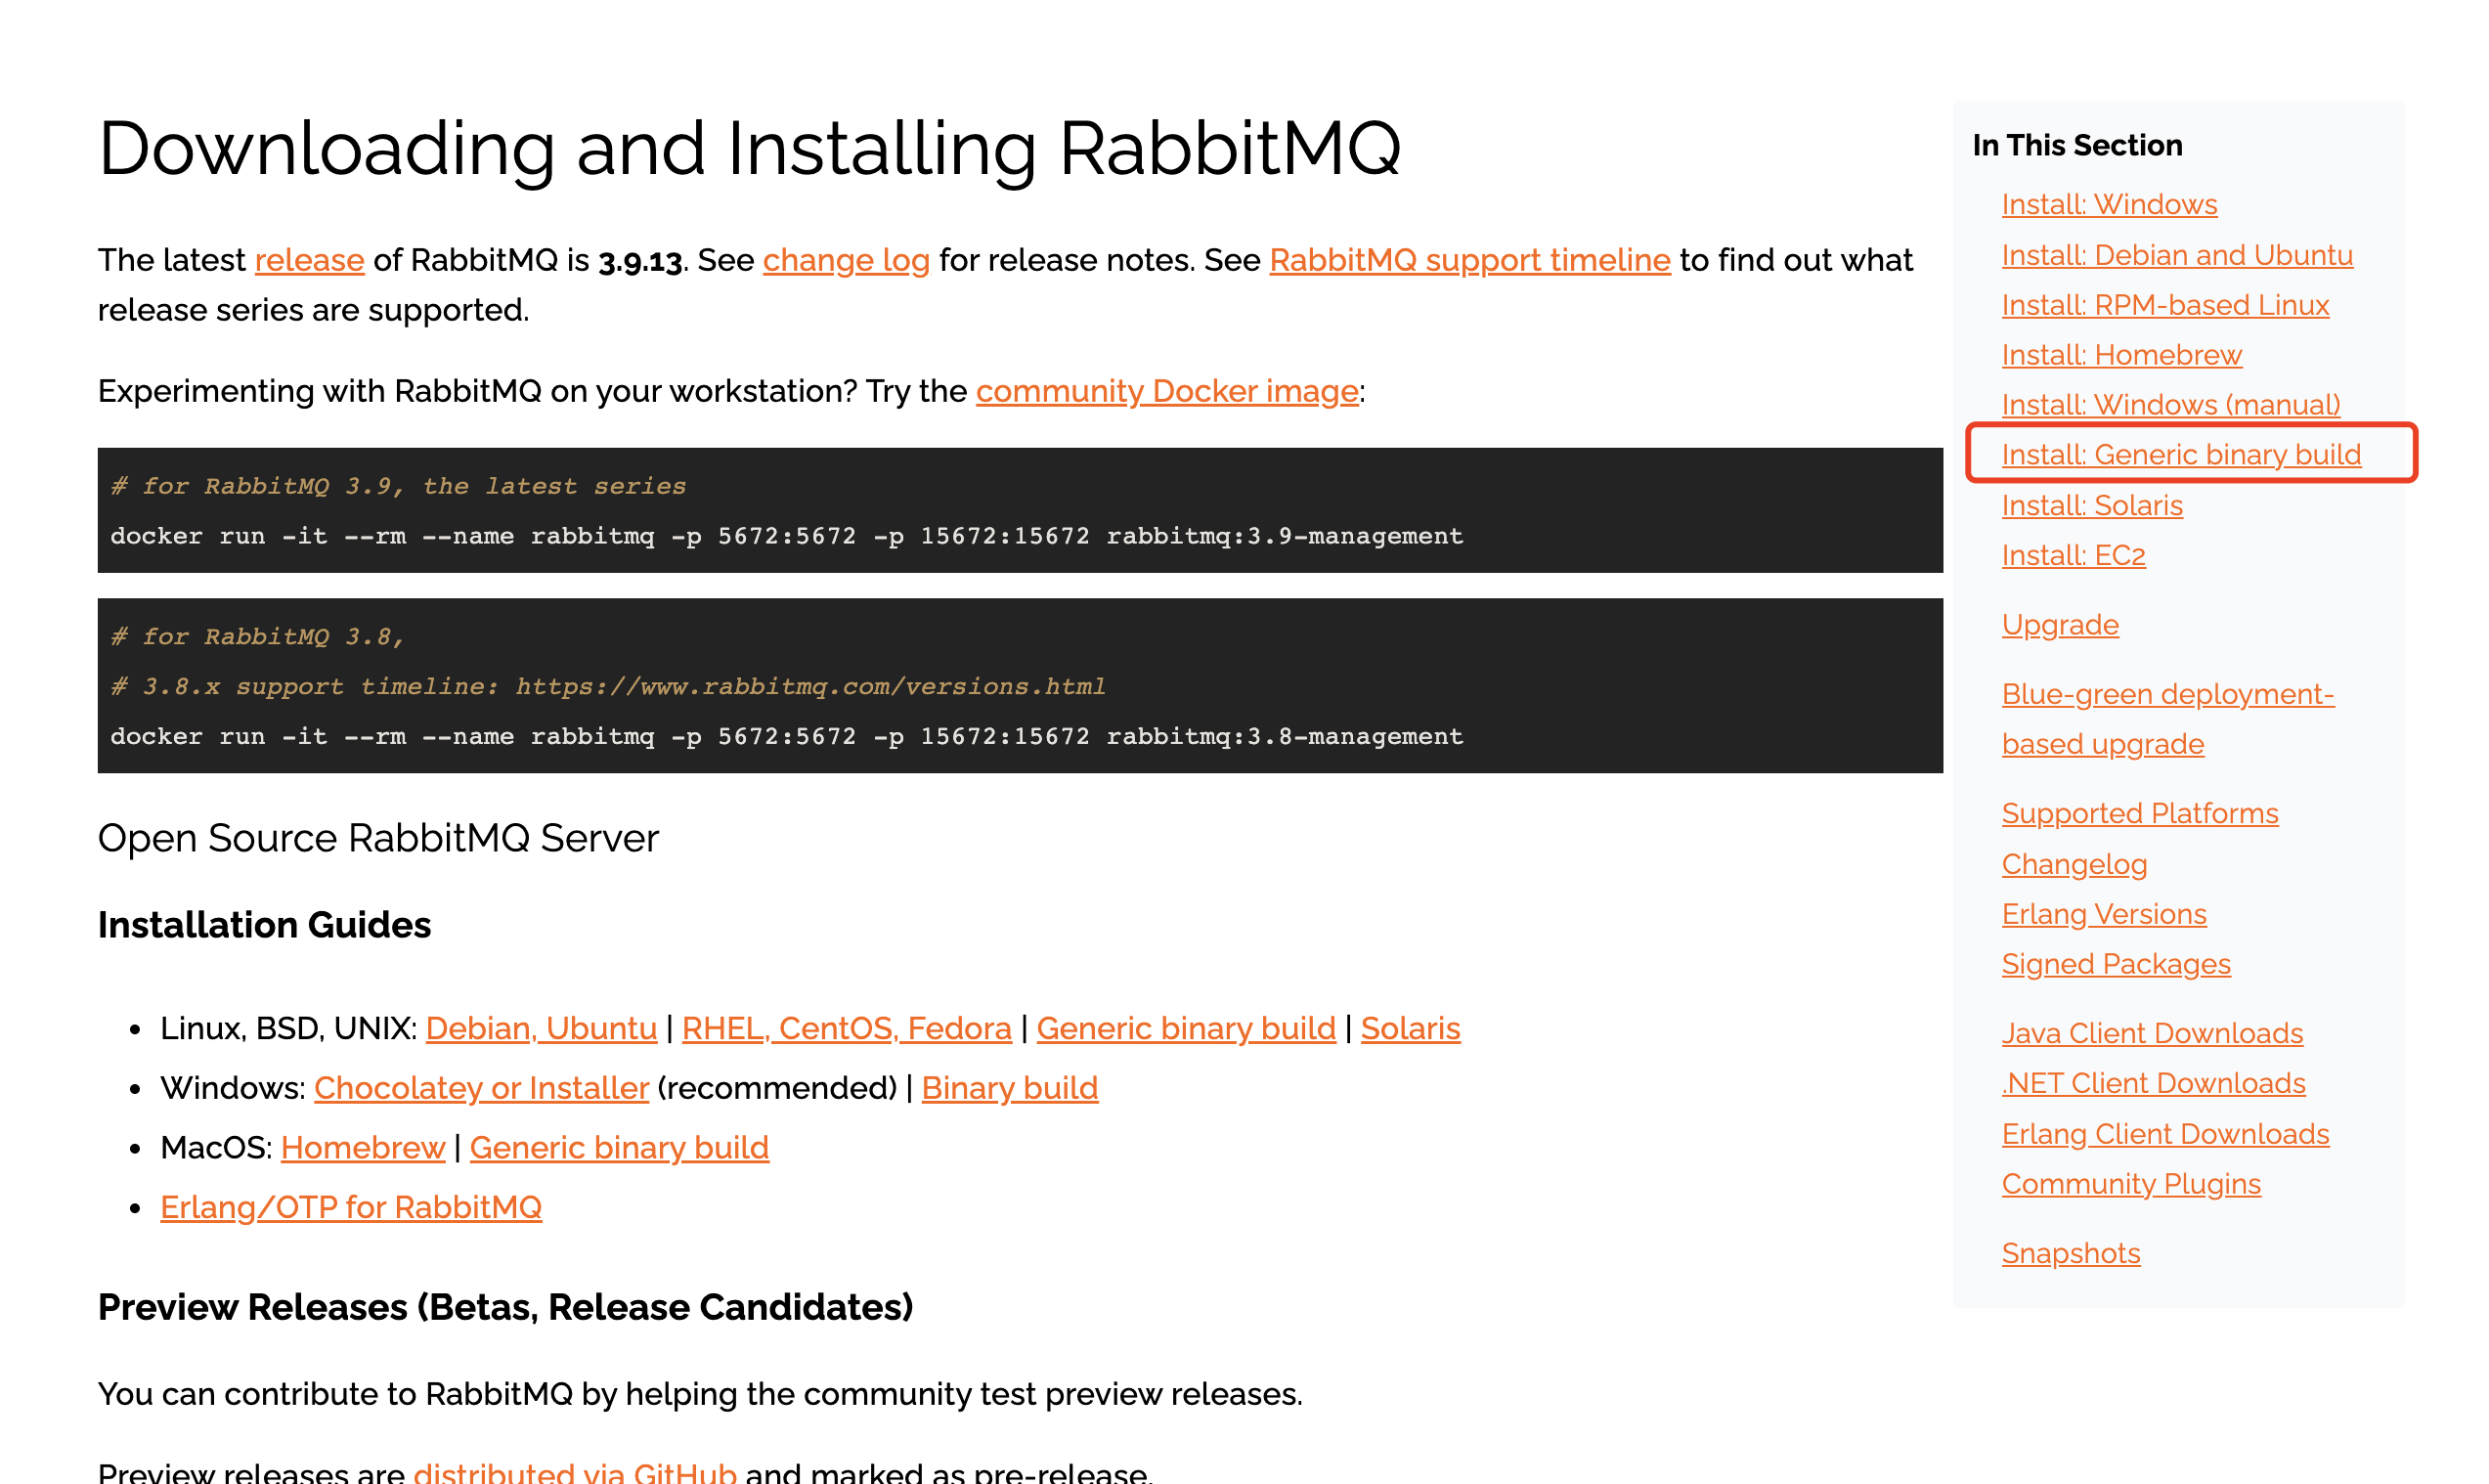Screen dimensions: 2489x1484
Task: View the Changelog
Action: click(2075, 864)
